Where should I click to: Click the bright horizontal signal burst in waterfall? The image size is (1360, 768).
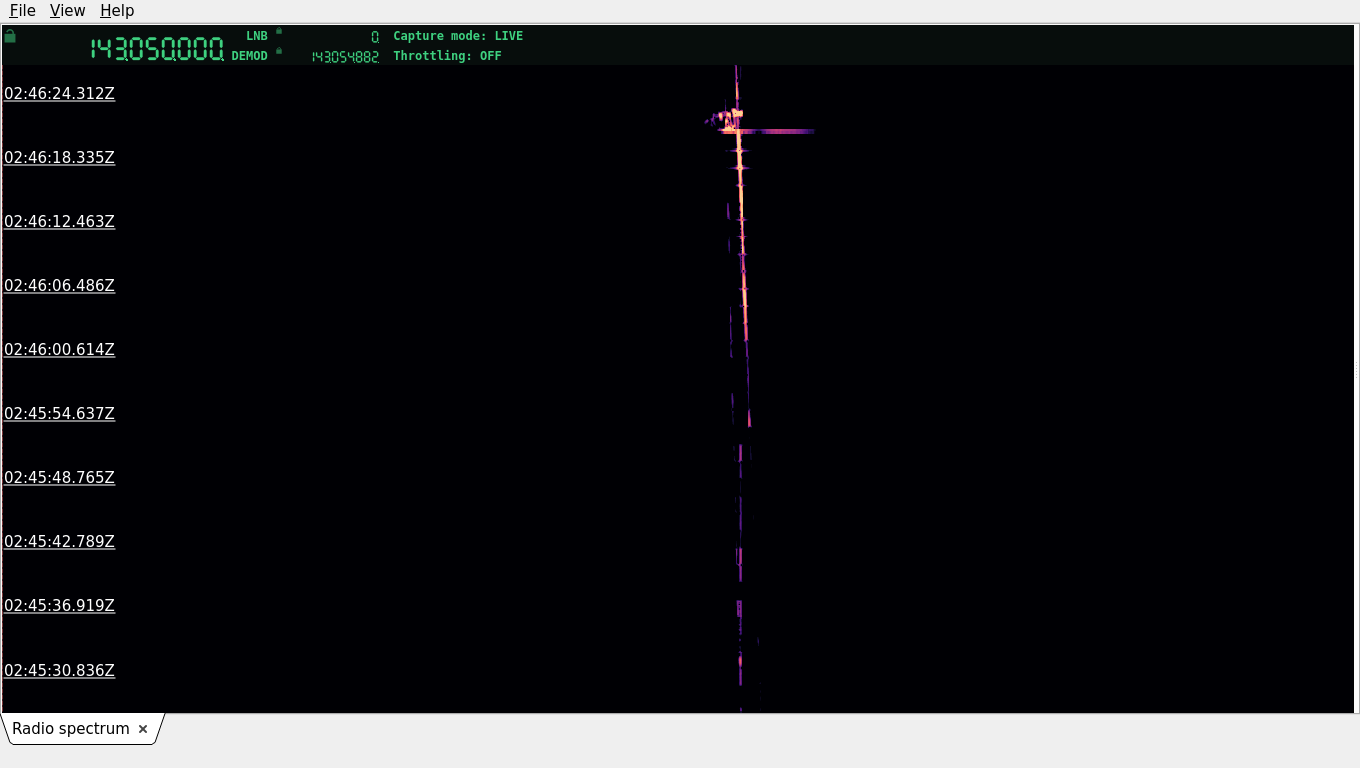click(x=768, y=131)
